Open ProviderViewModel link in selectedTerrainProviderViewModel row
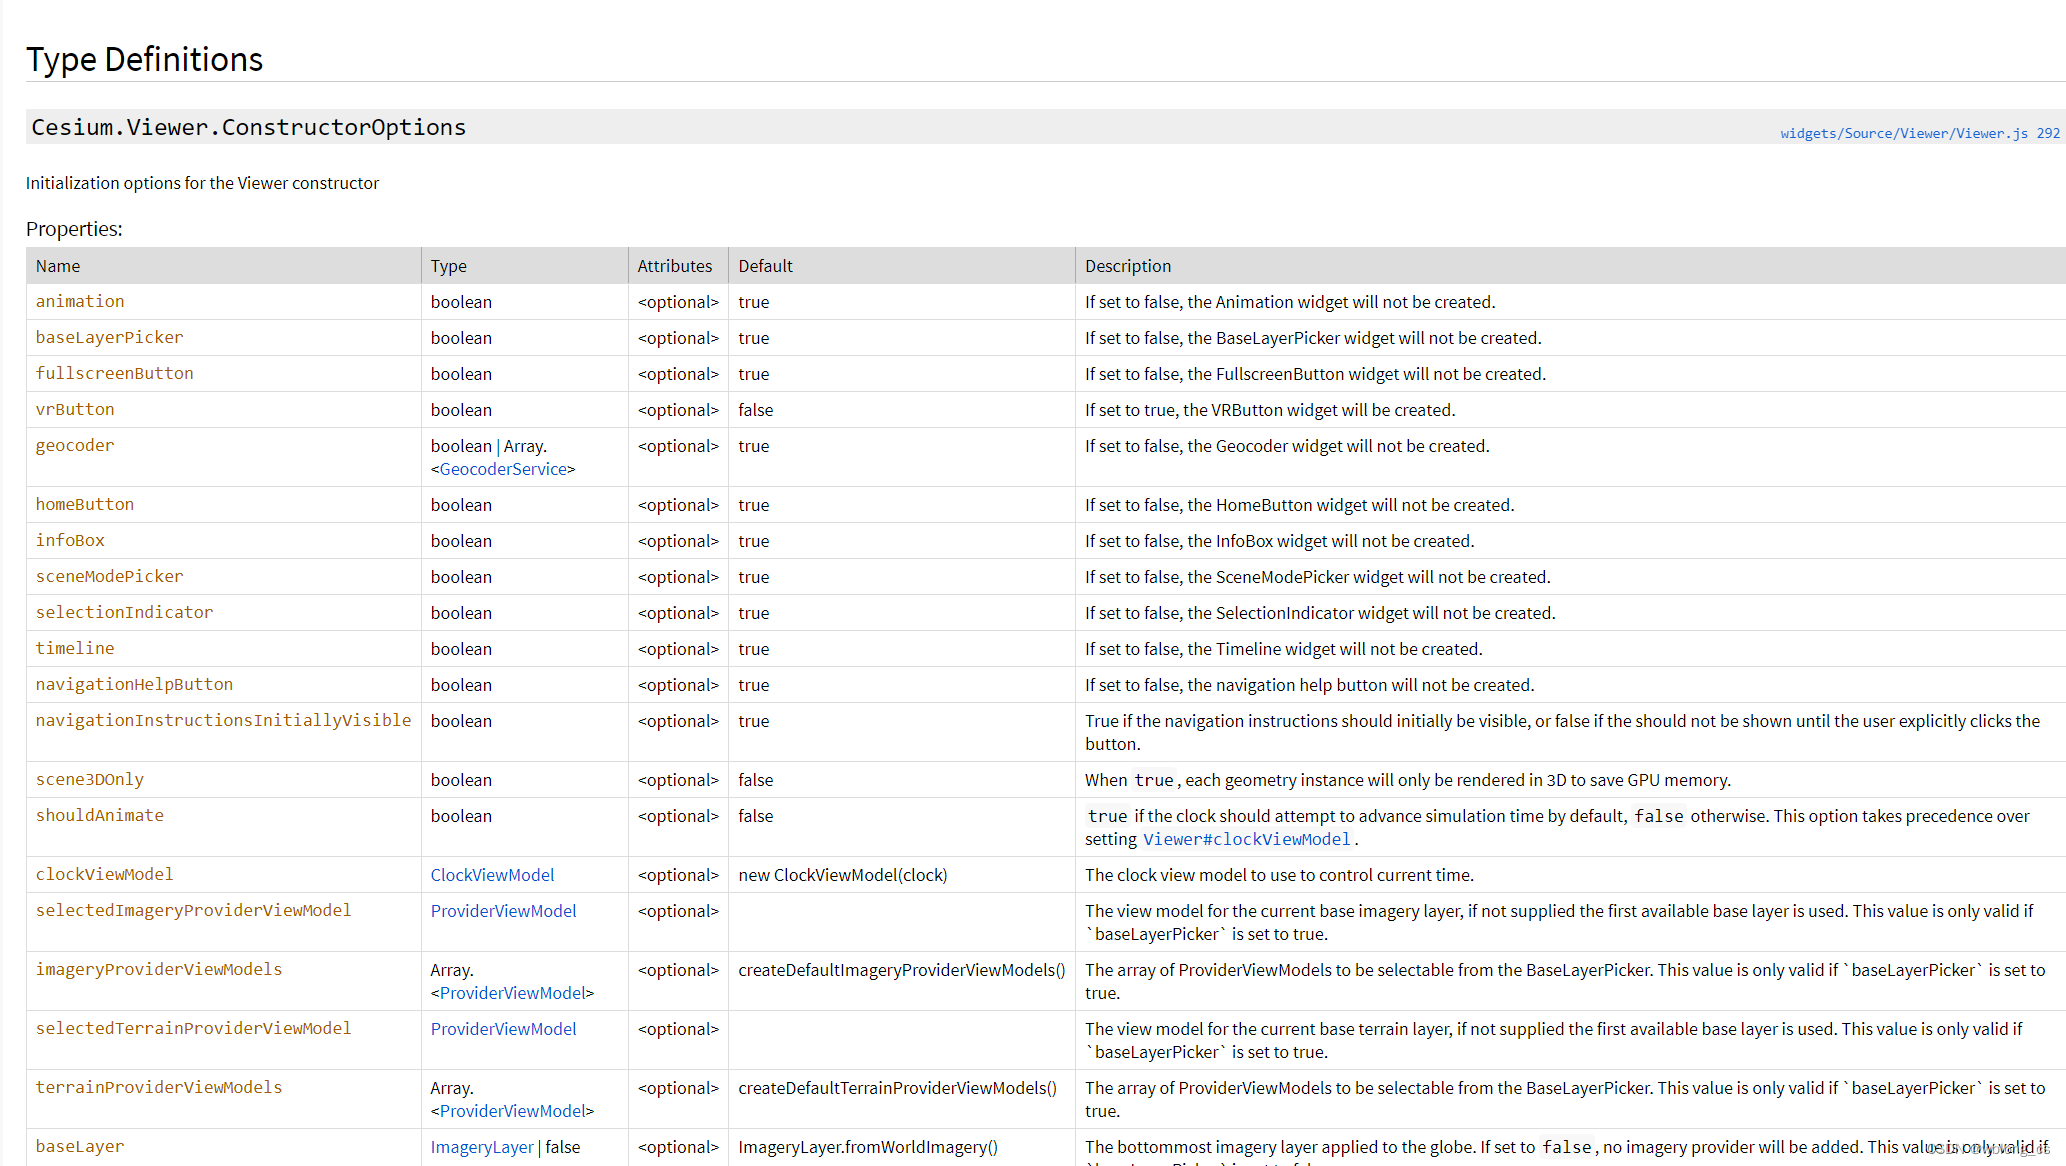2066x1166 pixels. 503,1029
